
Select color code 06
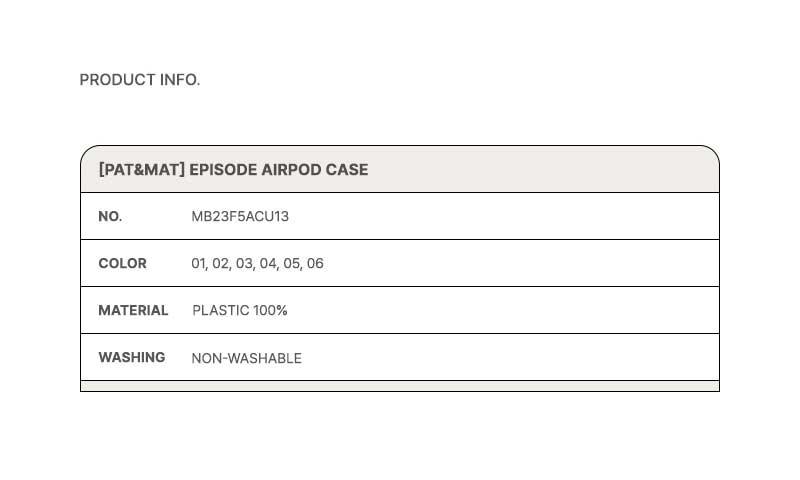coord(315,264)
